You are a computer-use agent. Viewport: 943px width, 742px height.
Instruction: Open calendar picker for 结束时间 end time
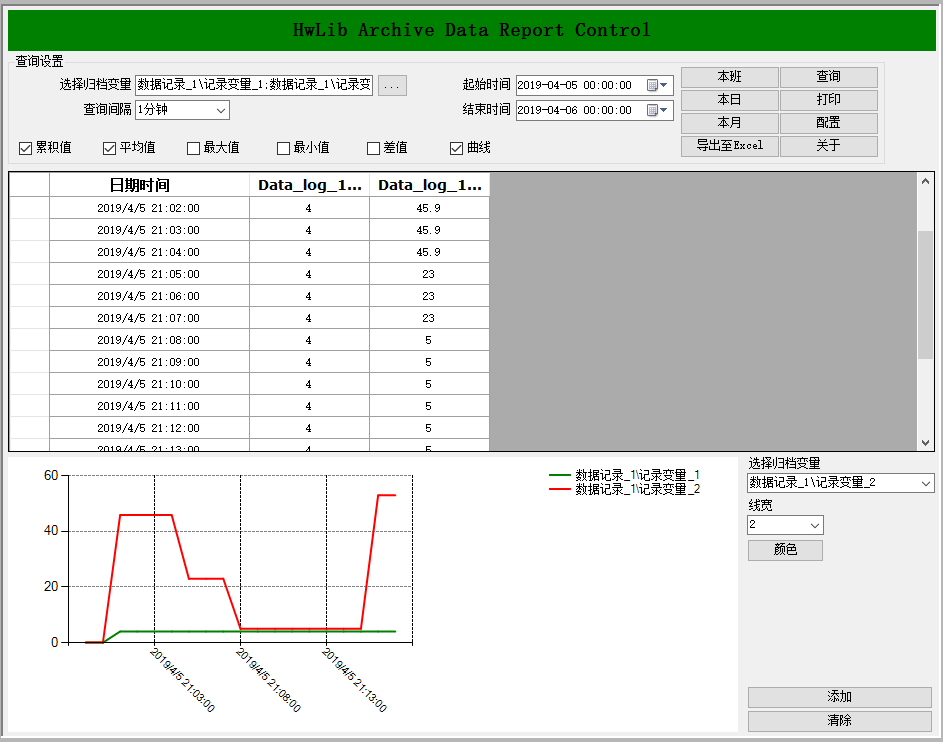657,110
